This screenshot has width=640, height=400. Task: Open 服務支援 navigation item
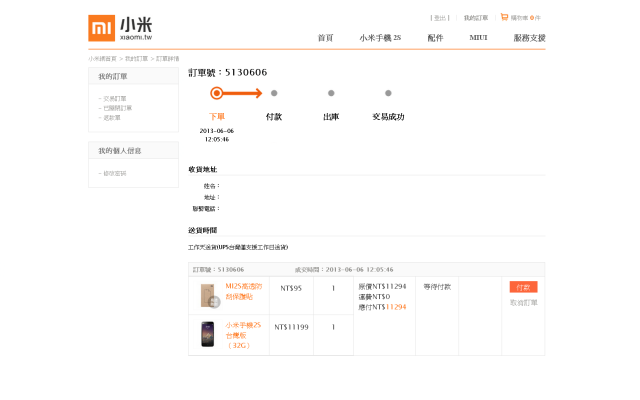click(529, 38)
